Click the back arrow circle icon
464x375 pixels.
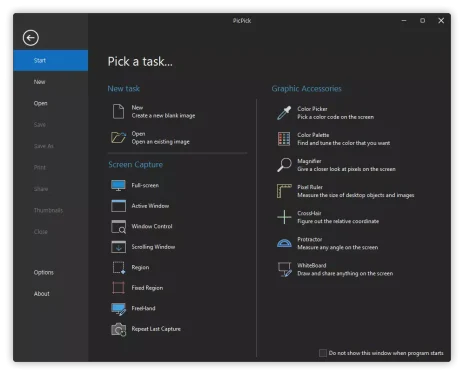(31, 38)
